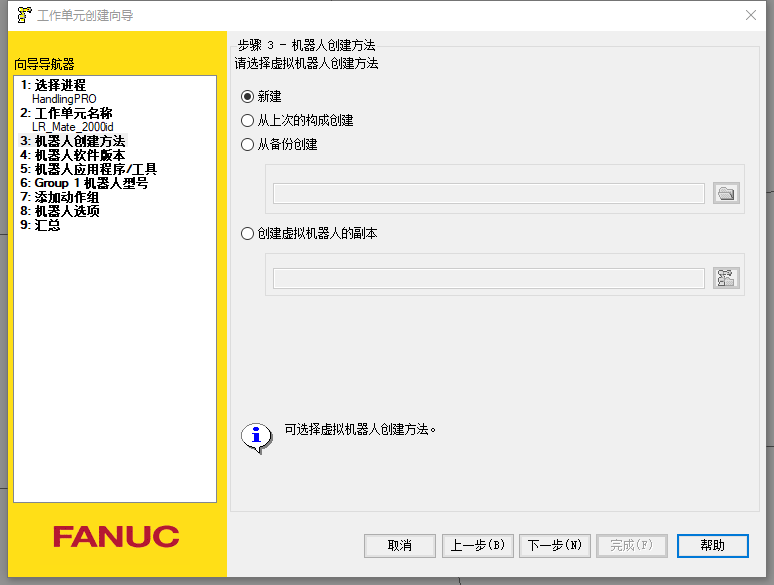774x585 pixels.
Task: Click the FANUC logo
Action: click(x=116, y=537)
